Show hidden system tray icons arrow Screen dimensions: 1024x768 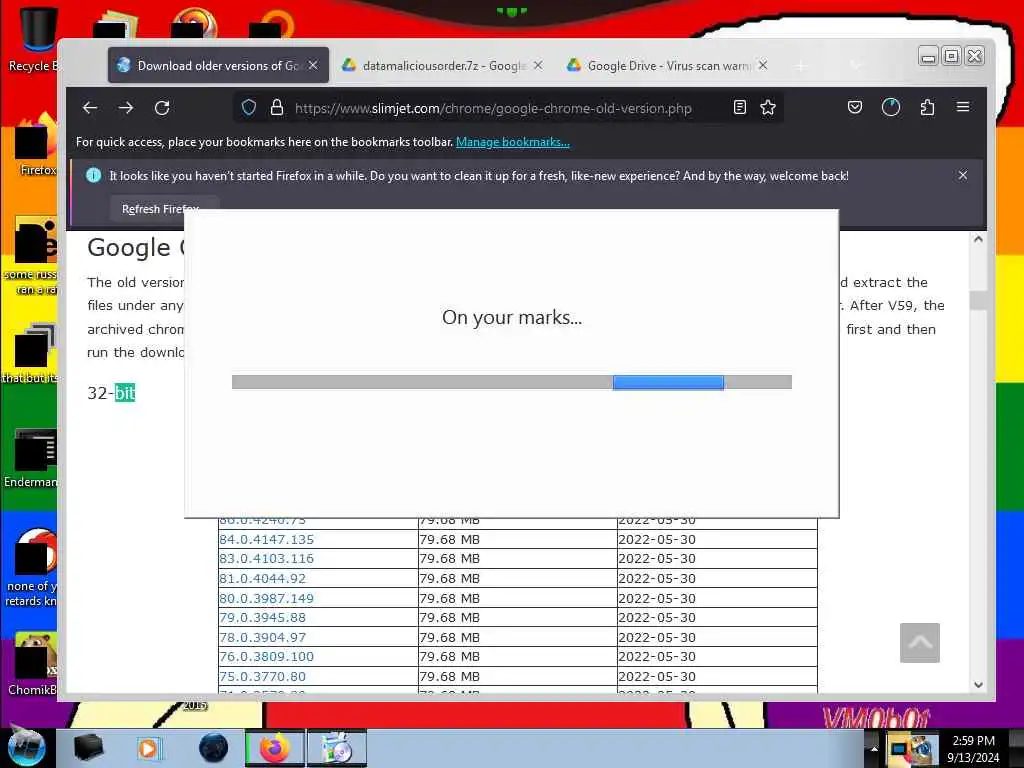click(x=874, y=748)
